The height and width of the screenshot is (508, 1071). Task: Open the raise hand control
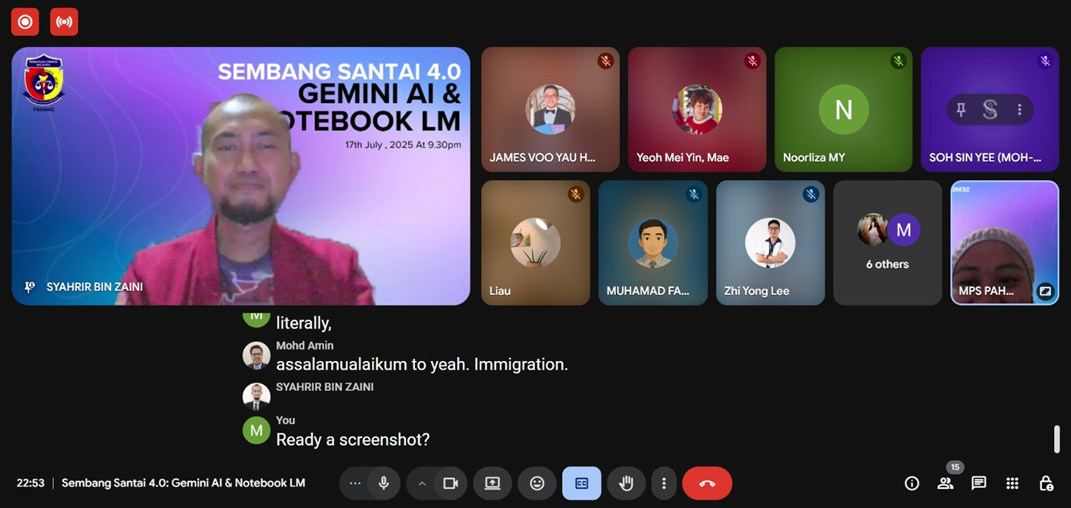[626, 483]
